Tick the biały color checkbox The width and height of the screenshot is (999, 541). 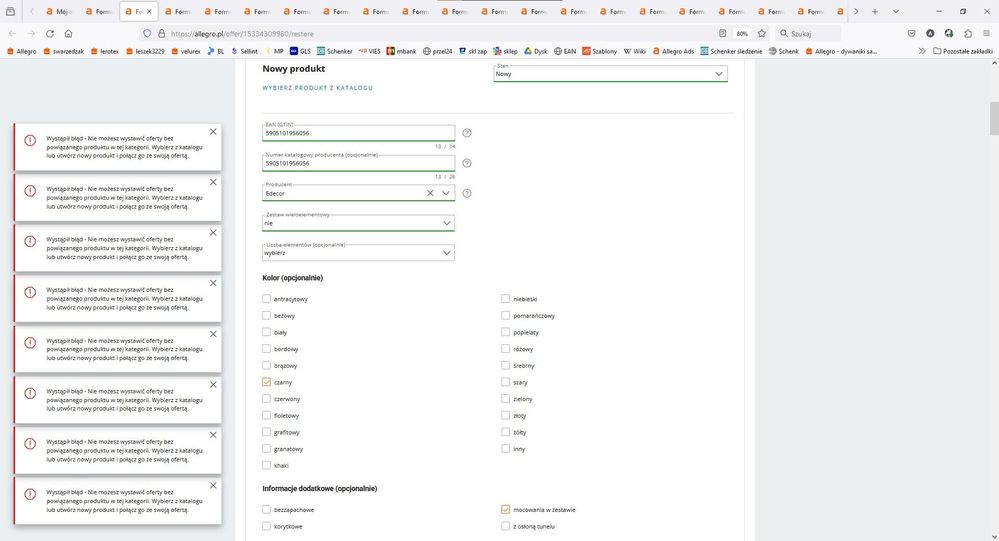pyautogui.click(x=266, y=332)
